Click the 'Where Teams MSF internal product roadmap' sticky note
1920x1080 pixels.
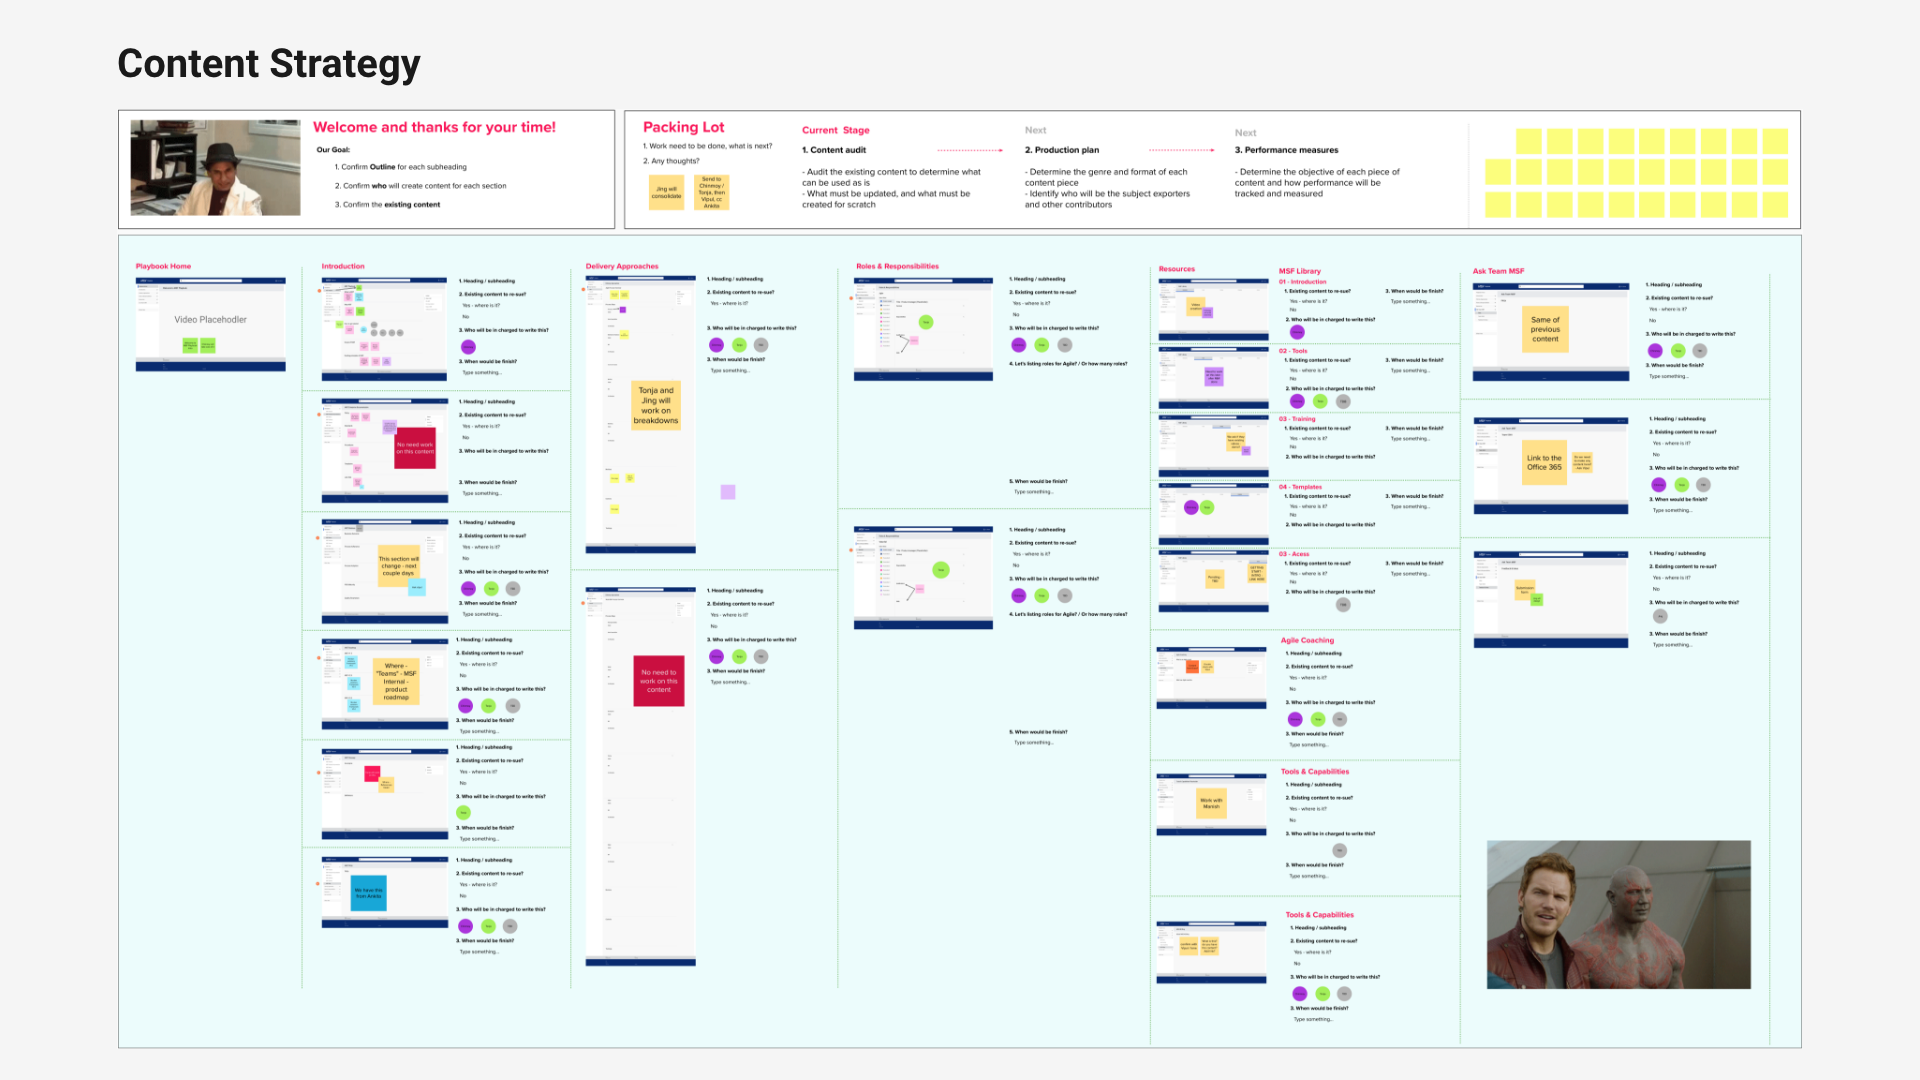click(396, 681)
